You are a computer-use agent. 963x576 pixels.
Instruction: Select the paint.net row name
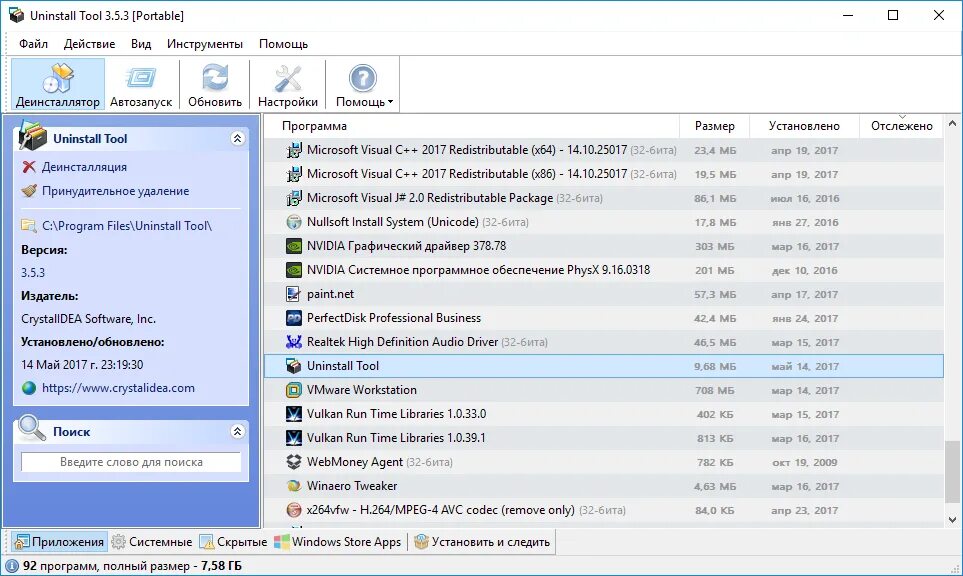(330, 294)
